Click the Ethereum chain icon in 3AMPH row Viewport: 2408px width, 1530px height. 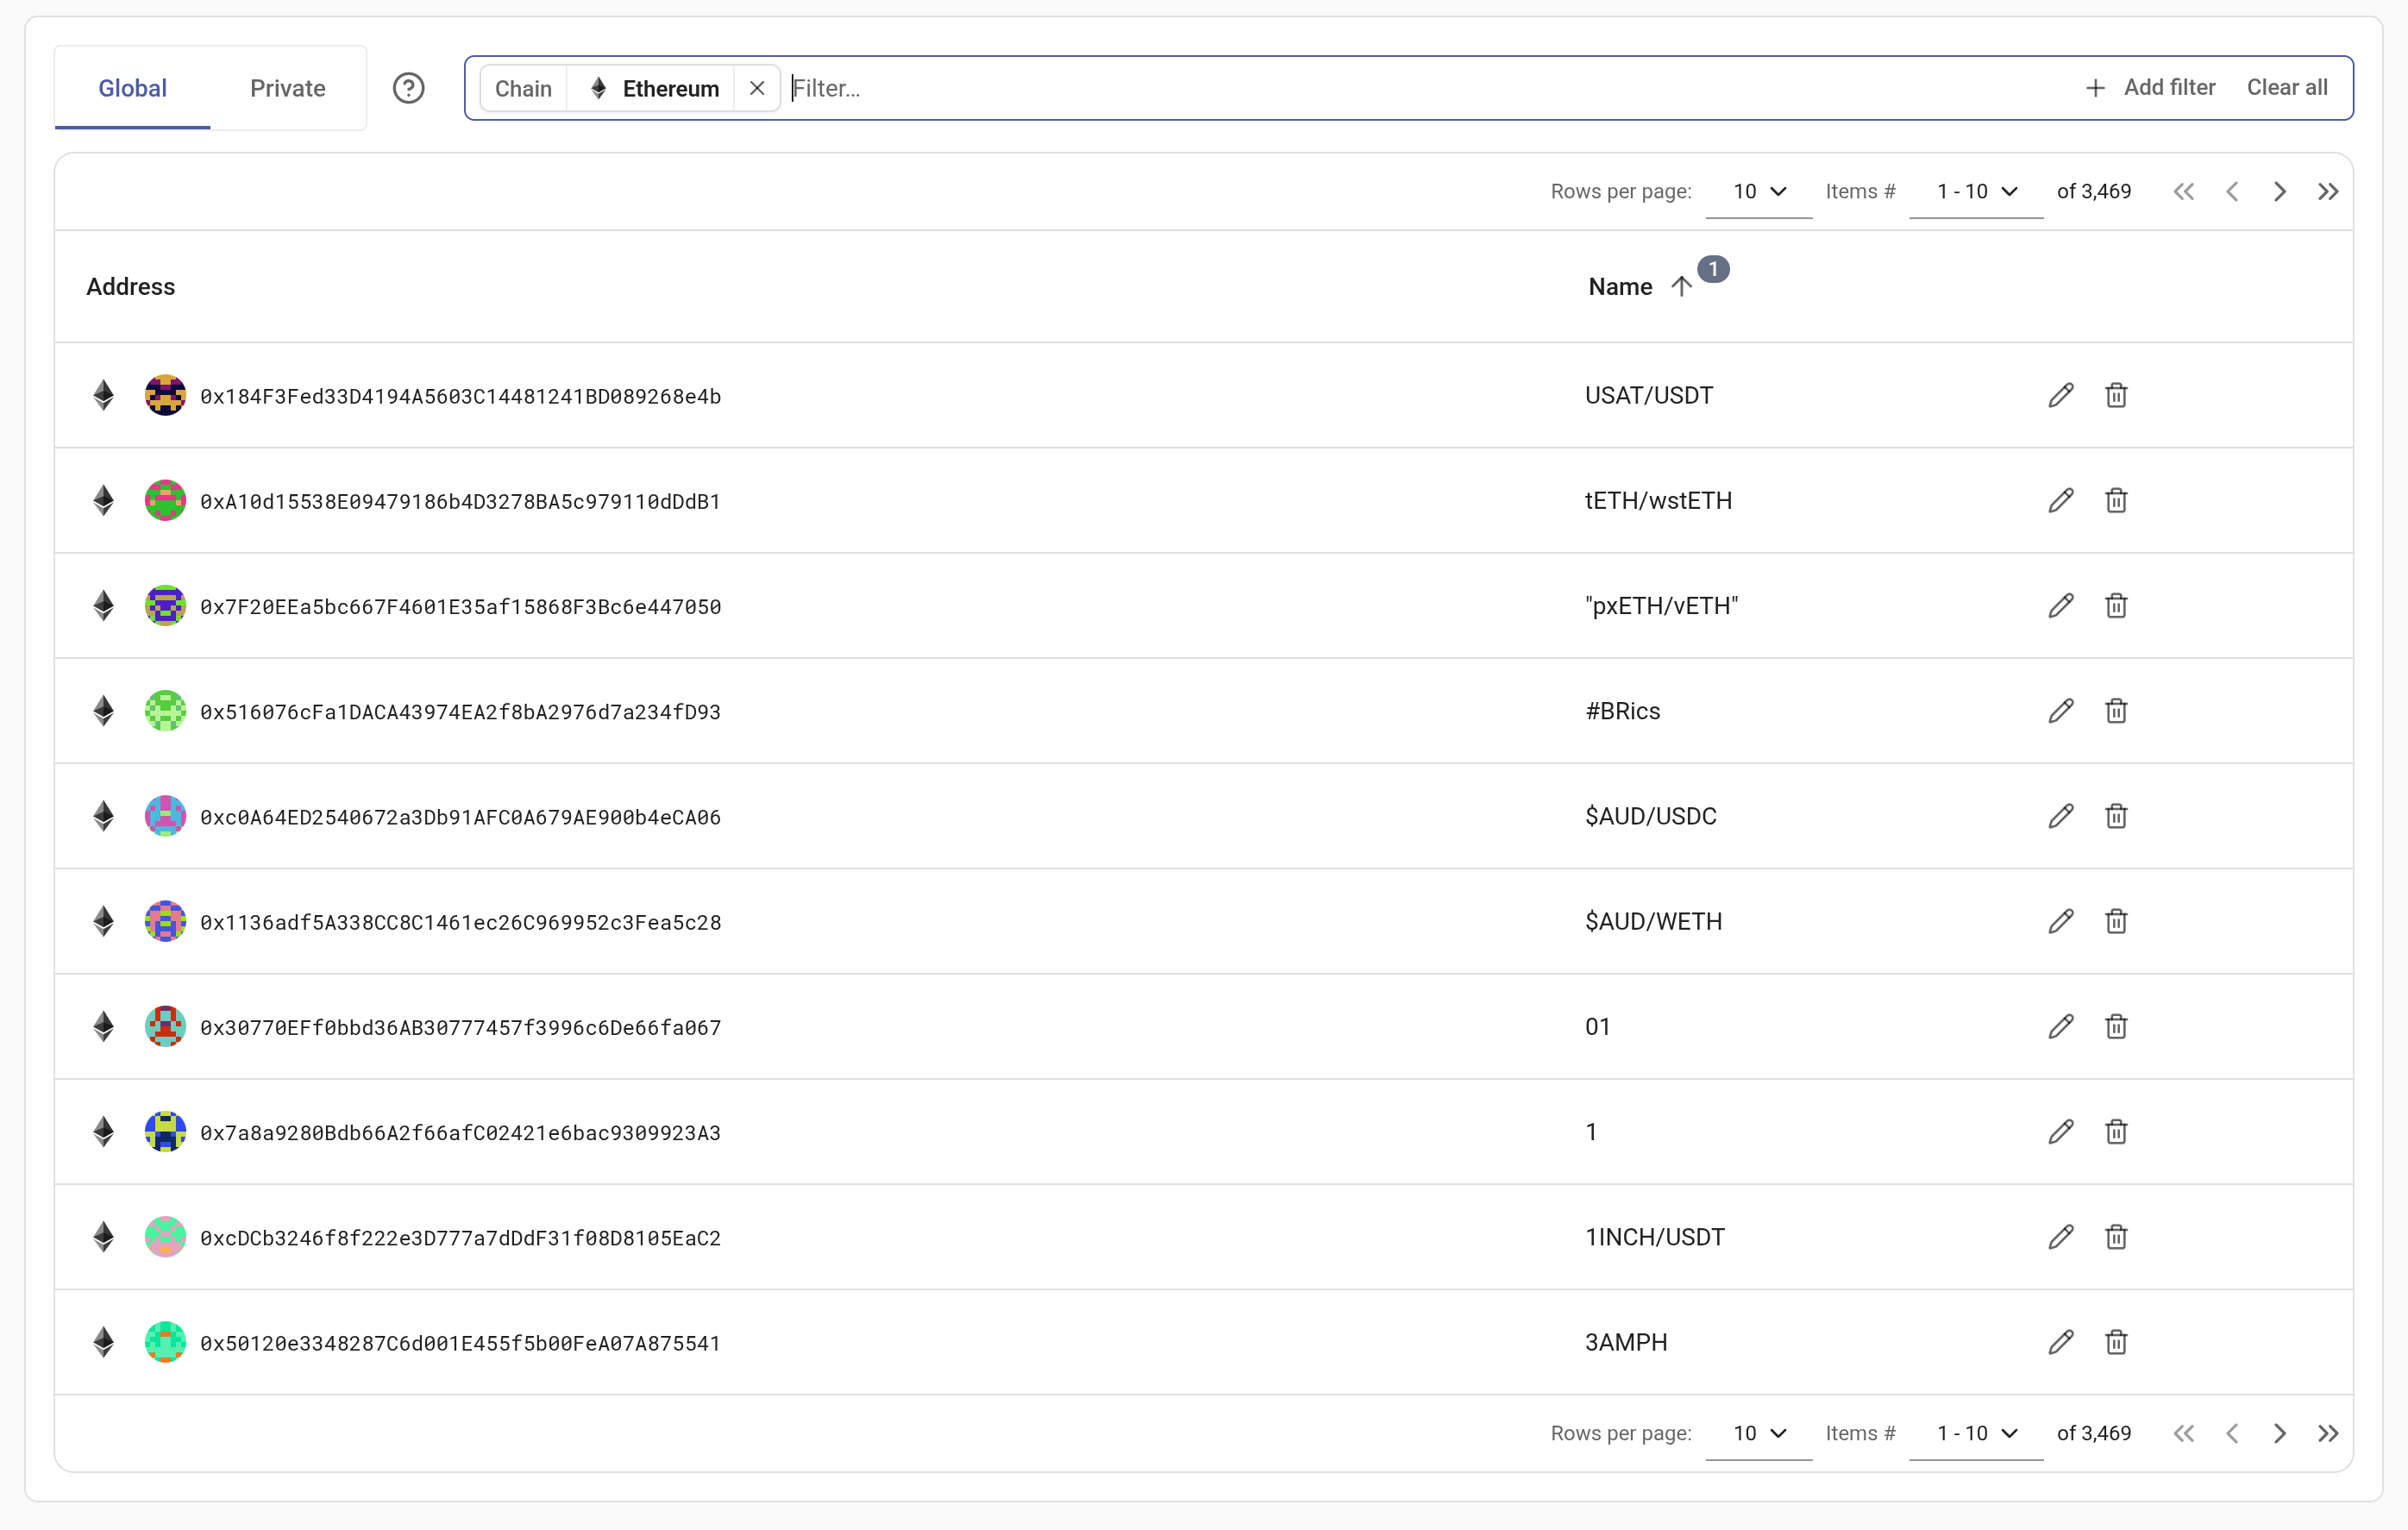(x=103, y=1342)
